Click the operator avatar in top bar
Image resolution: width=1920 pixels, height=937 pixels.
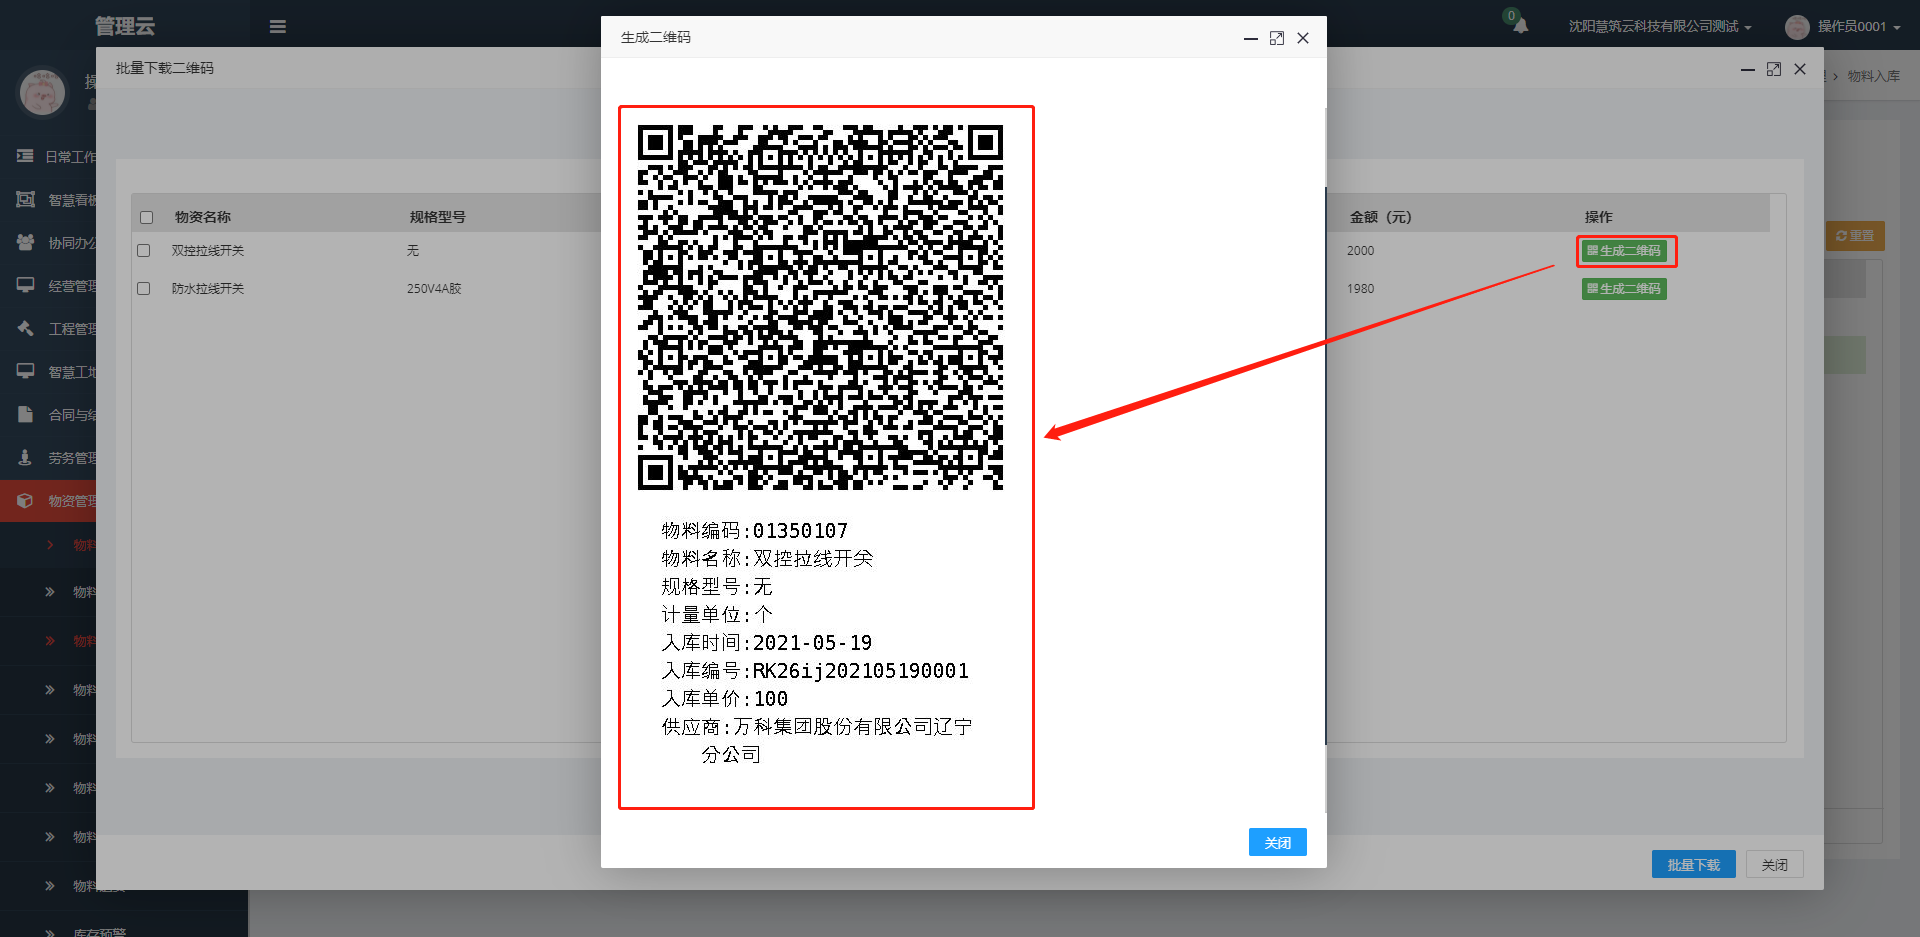click(x=1797, y=27)
